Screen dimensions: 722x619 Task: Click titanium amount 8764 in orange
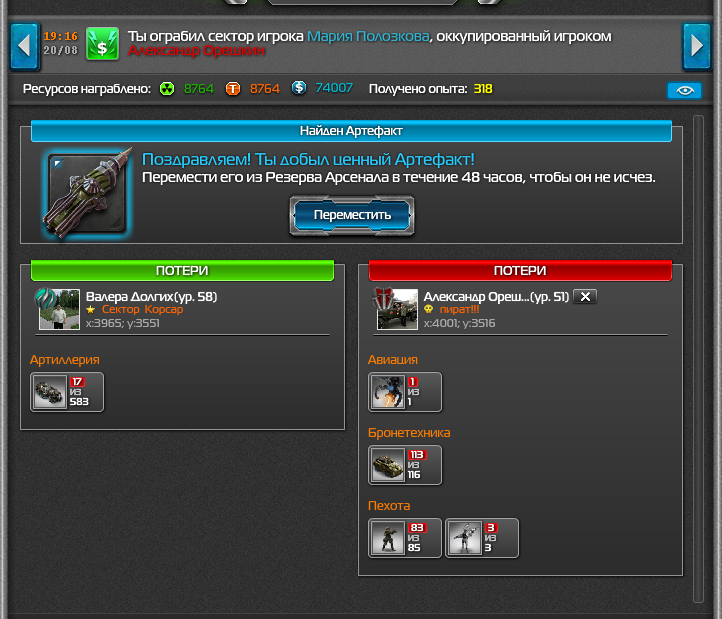pyautogui.click(x=265, y=88)
